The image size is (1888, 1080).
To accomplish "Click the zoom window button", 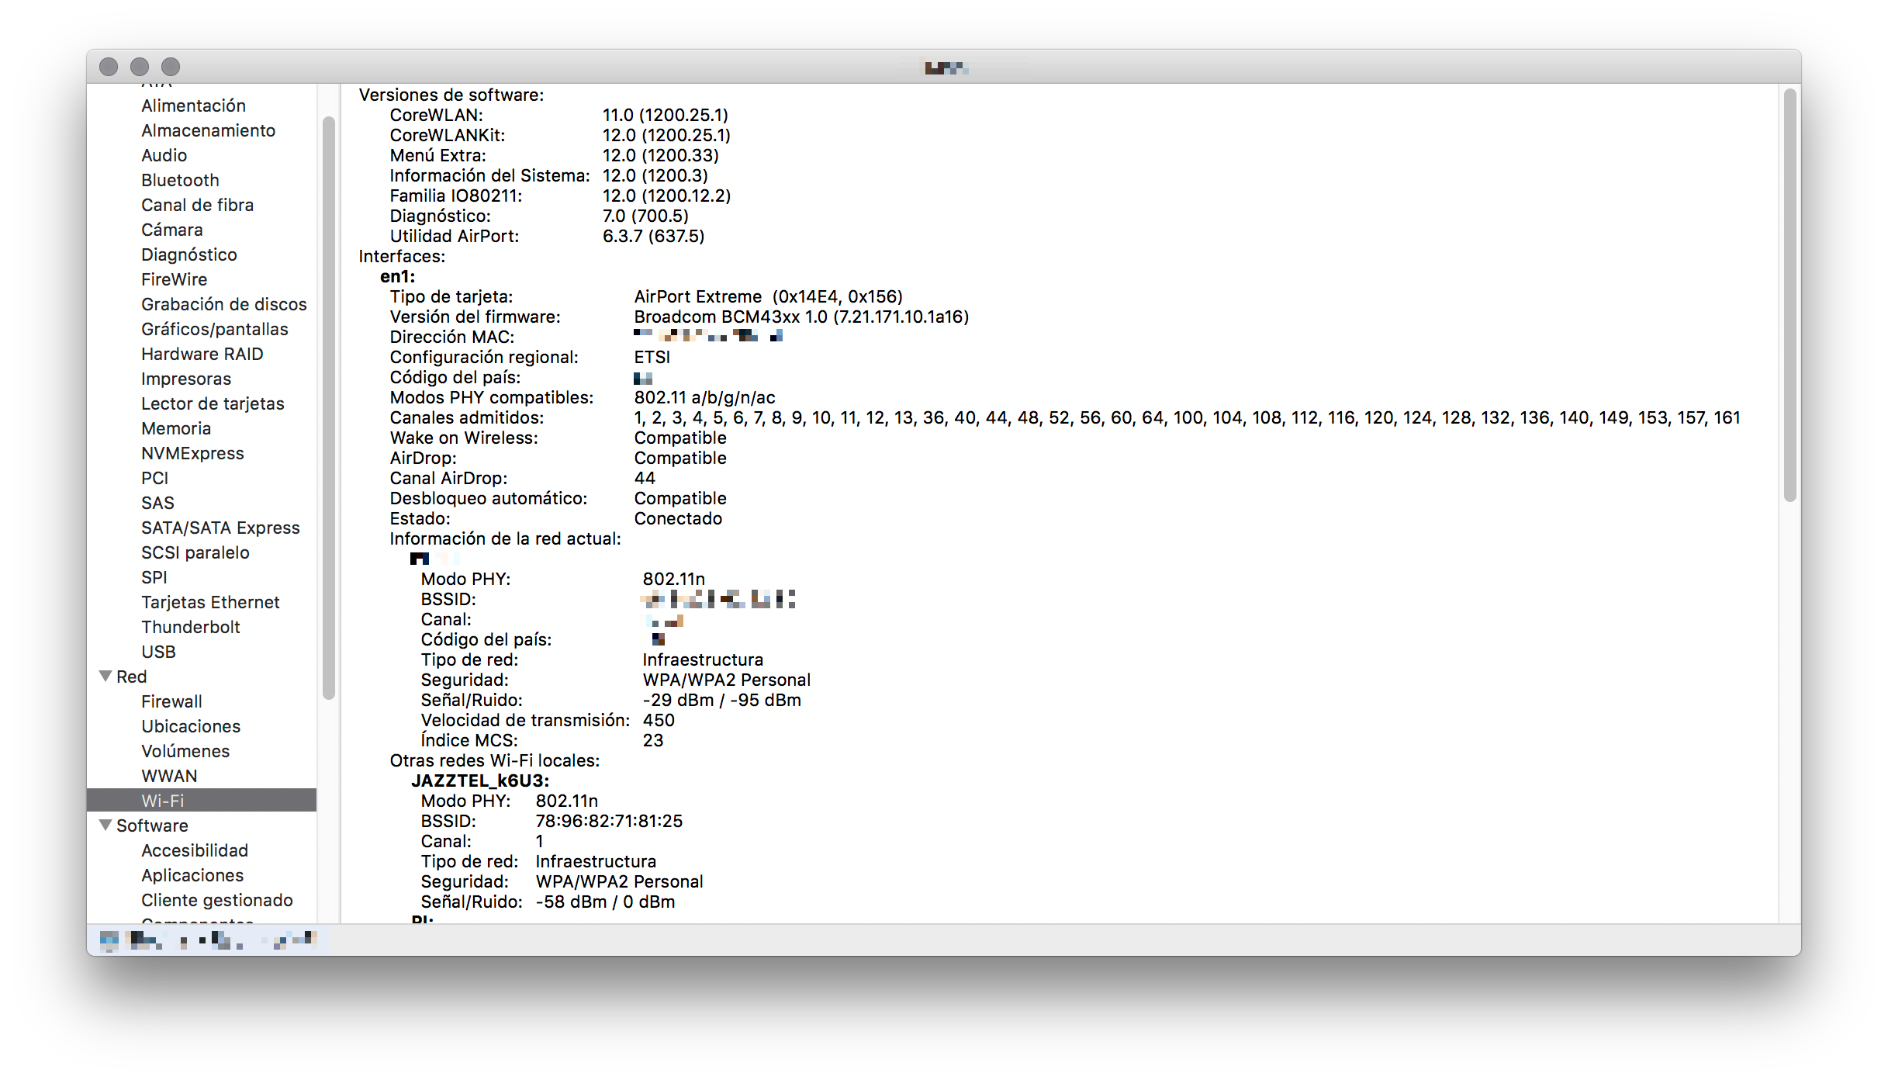I will coord(171,67).
